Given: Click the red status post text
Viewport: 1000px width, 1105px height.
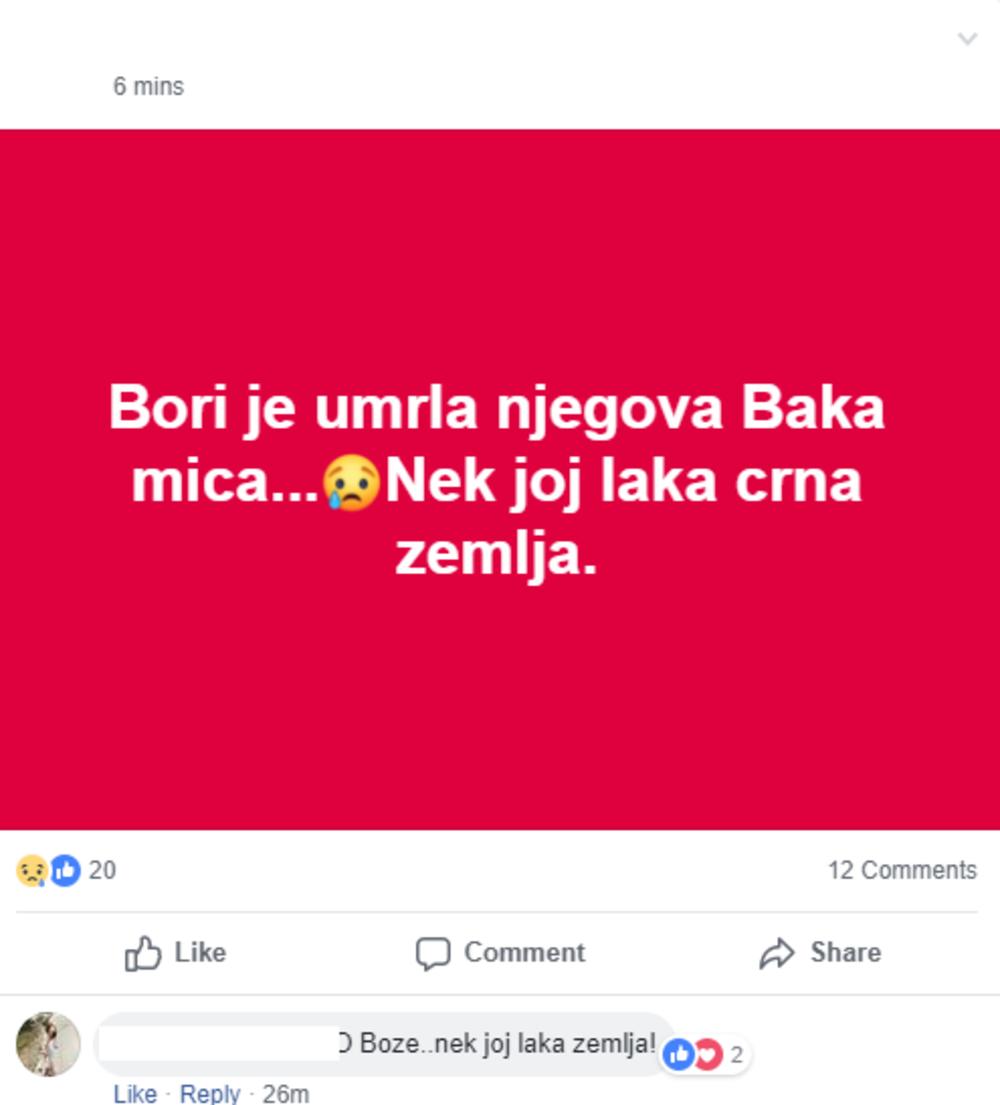Looking at the screenshot, I should click(x=496, y=482).
